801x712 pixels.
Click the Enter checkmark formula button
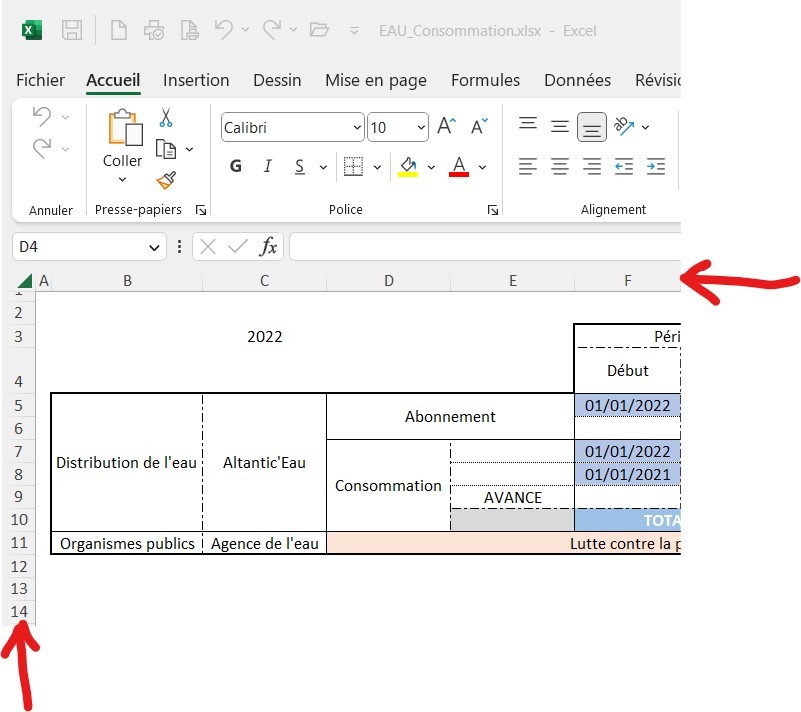coord(238,247)
